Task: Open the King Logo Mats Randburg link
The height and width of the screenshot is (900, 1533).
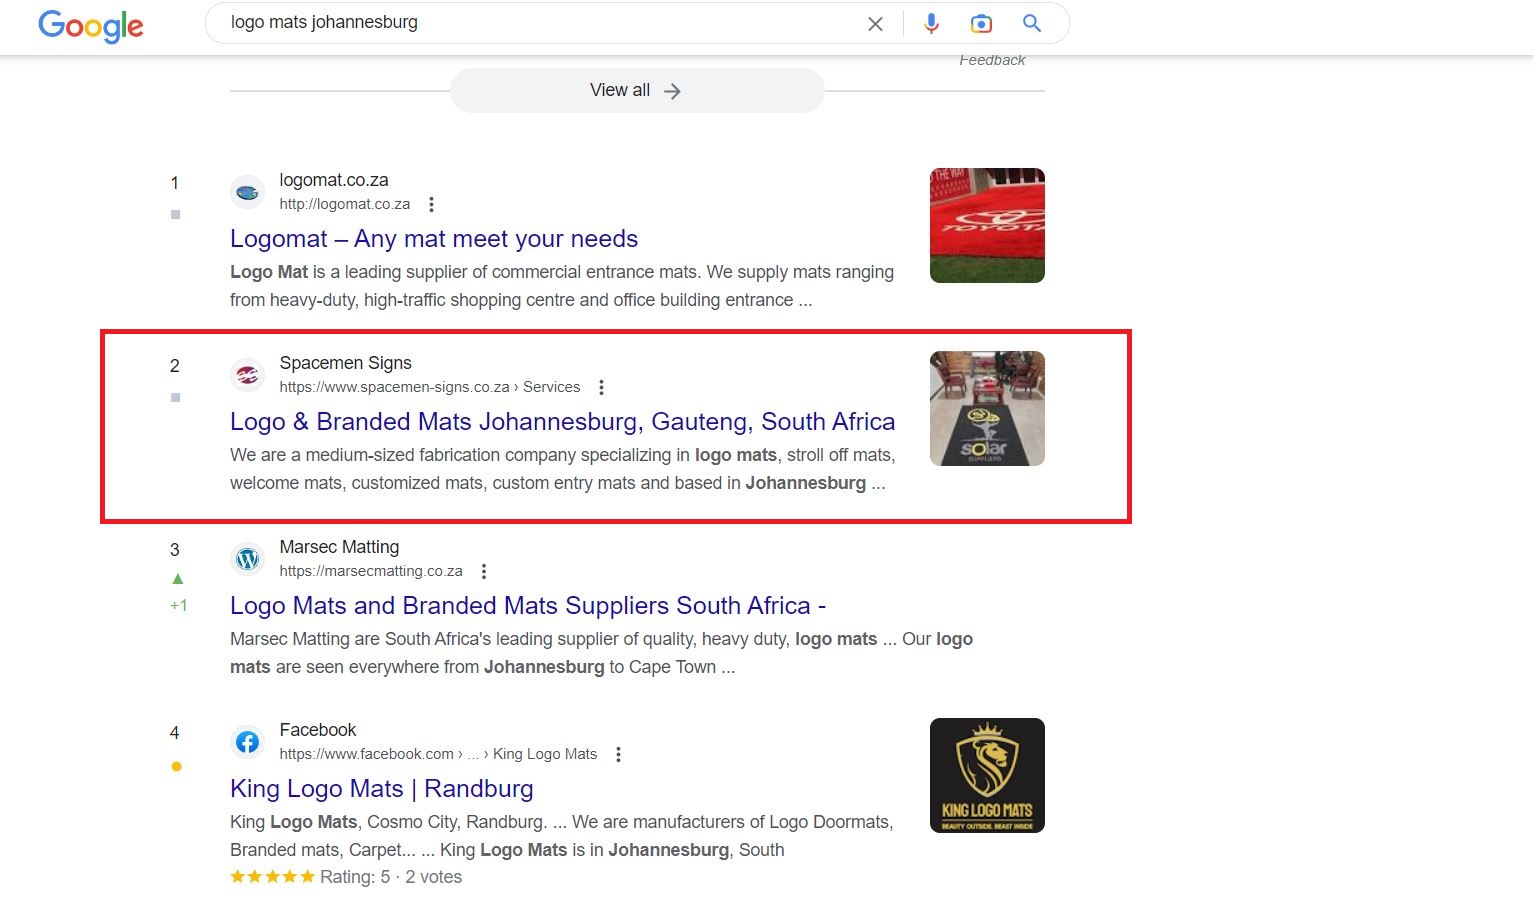Action: [x=381, y=788]
